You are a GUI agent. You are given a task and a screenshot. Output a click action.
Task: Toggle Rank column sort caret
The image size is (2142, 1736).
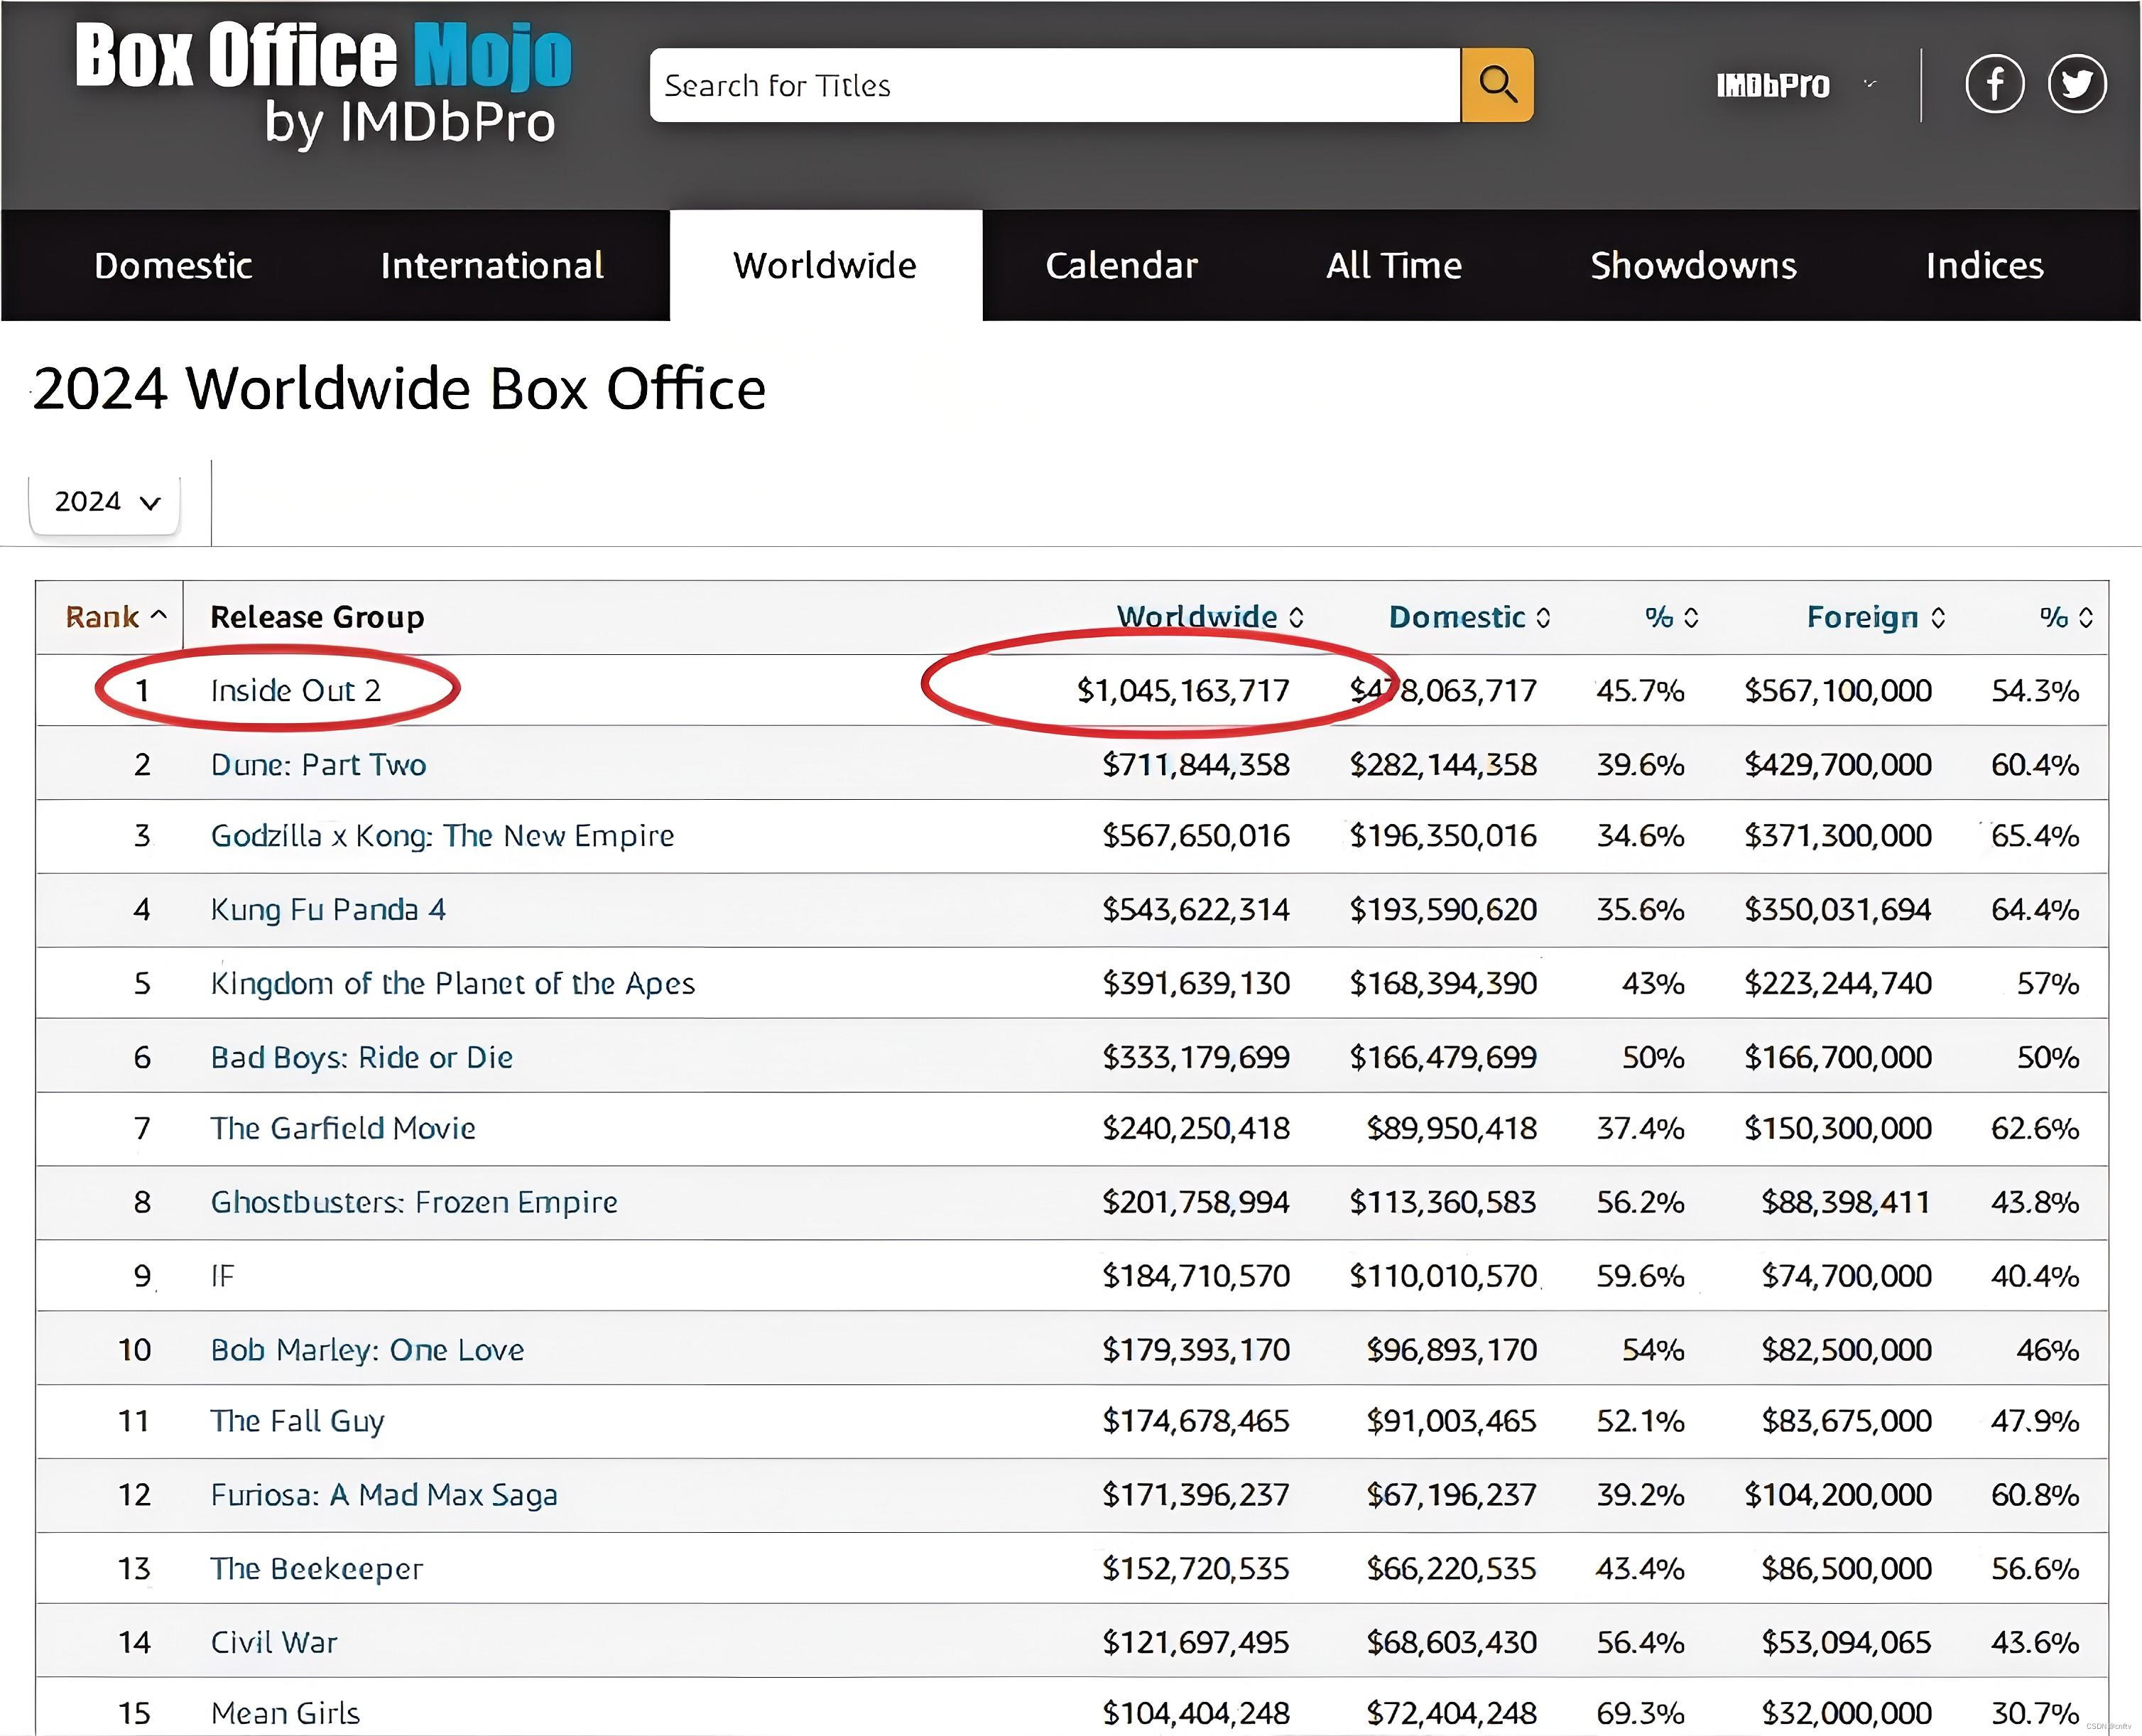158,615
